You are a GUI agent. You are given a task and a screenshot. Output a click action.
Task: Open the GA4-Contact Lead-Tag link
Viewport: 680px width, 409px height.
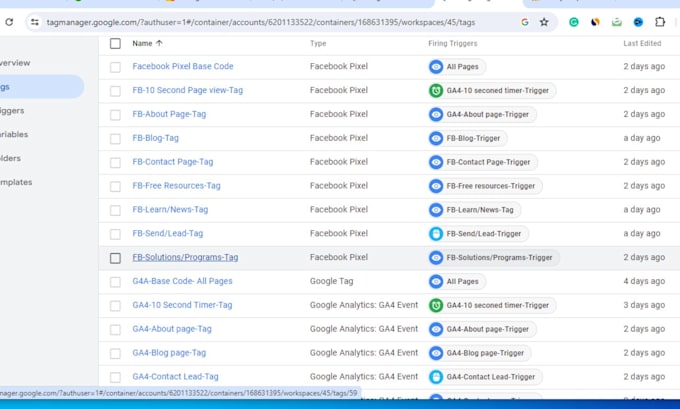click(176, 376)
